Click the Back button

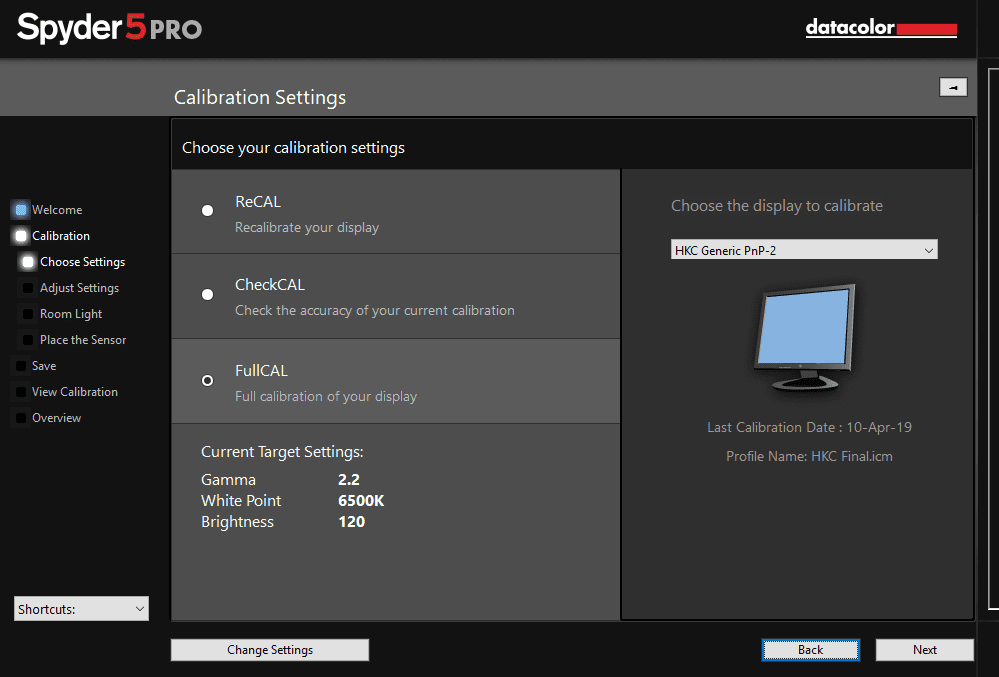click(810, 650)
